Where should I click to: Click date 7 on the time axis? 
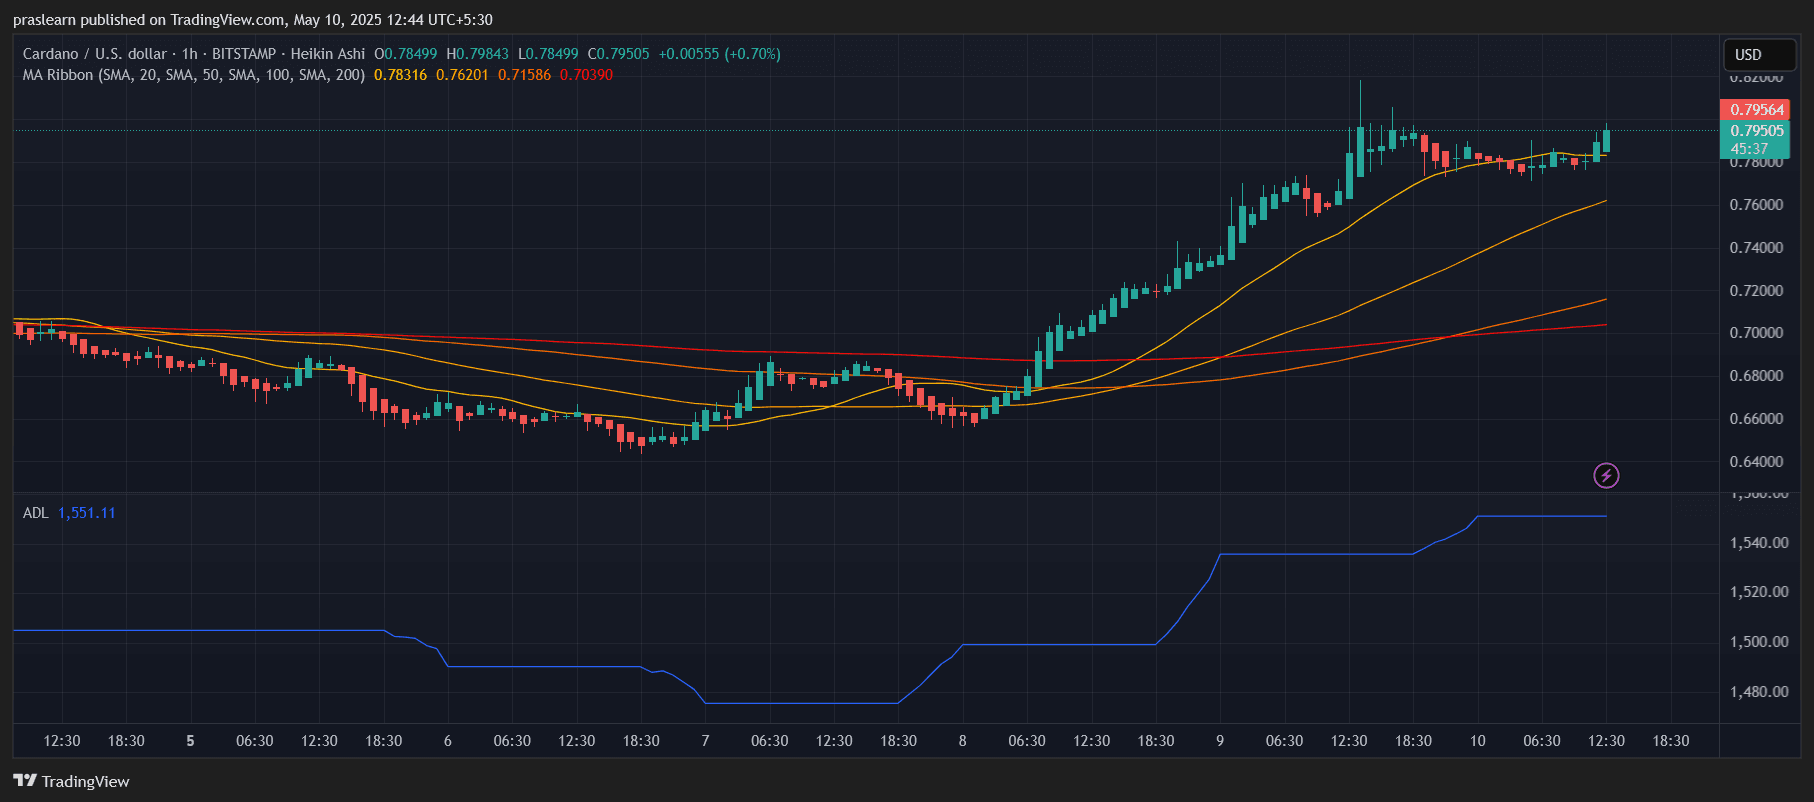coord(705,741)
